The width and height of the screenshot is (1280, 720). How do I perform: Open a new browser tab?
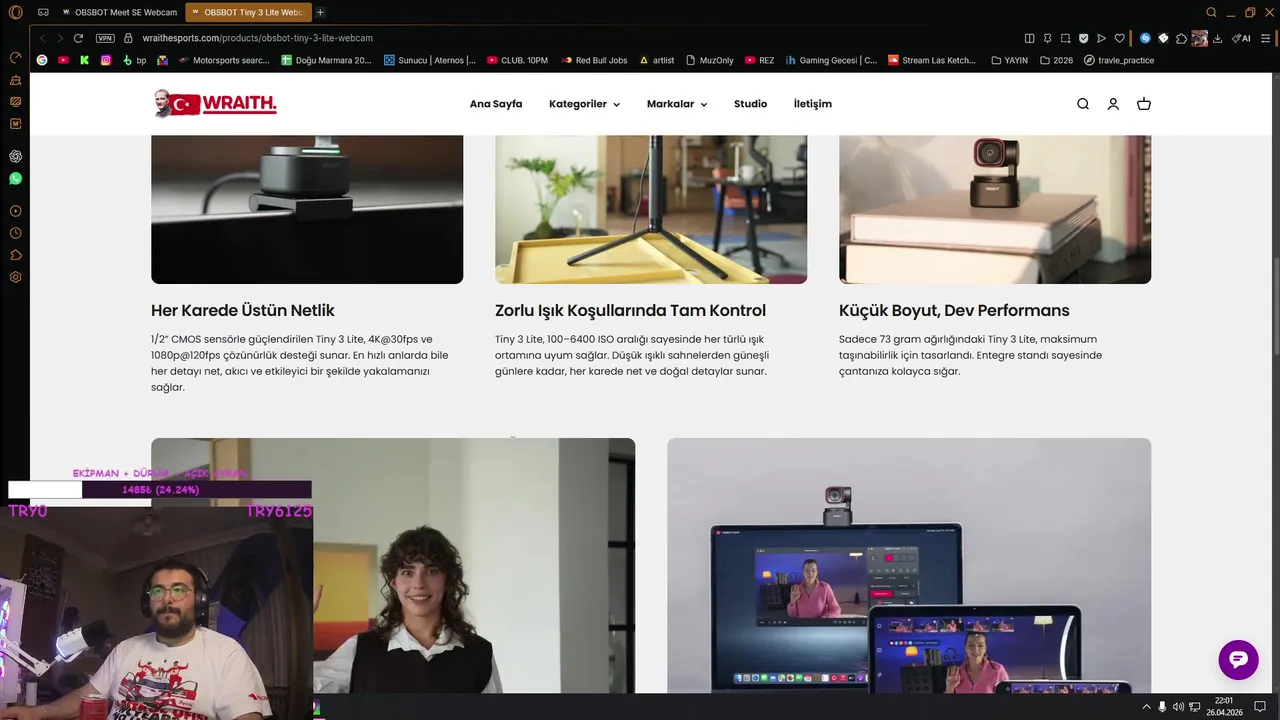320,12
